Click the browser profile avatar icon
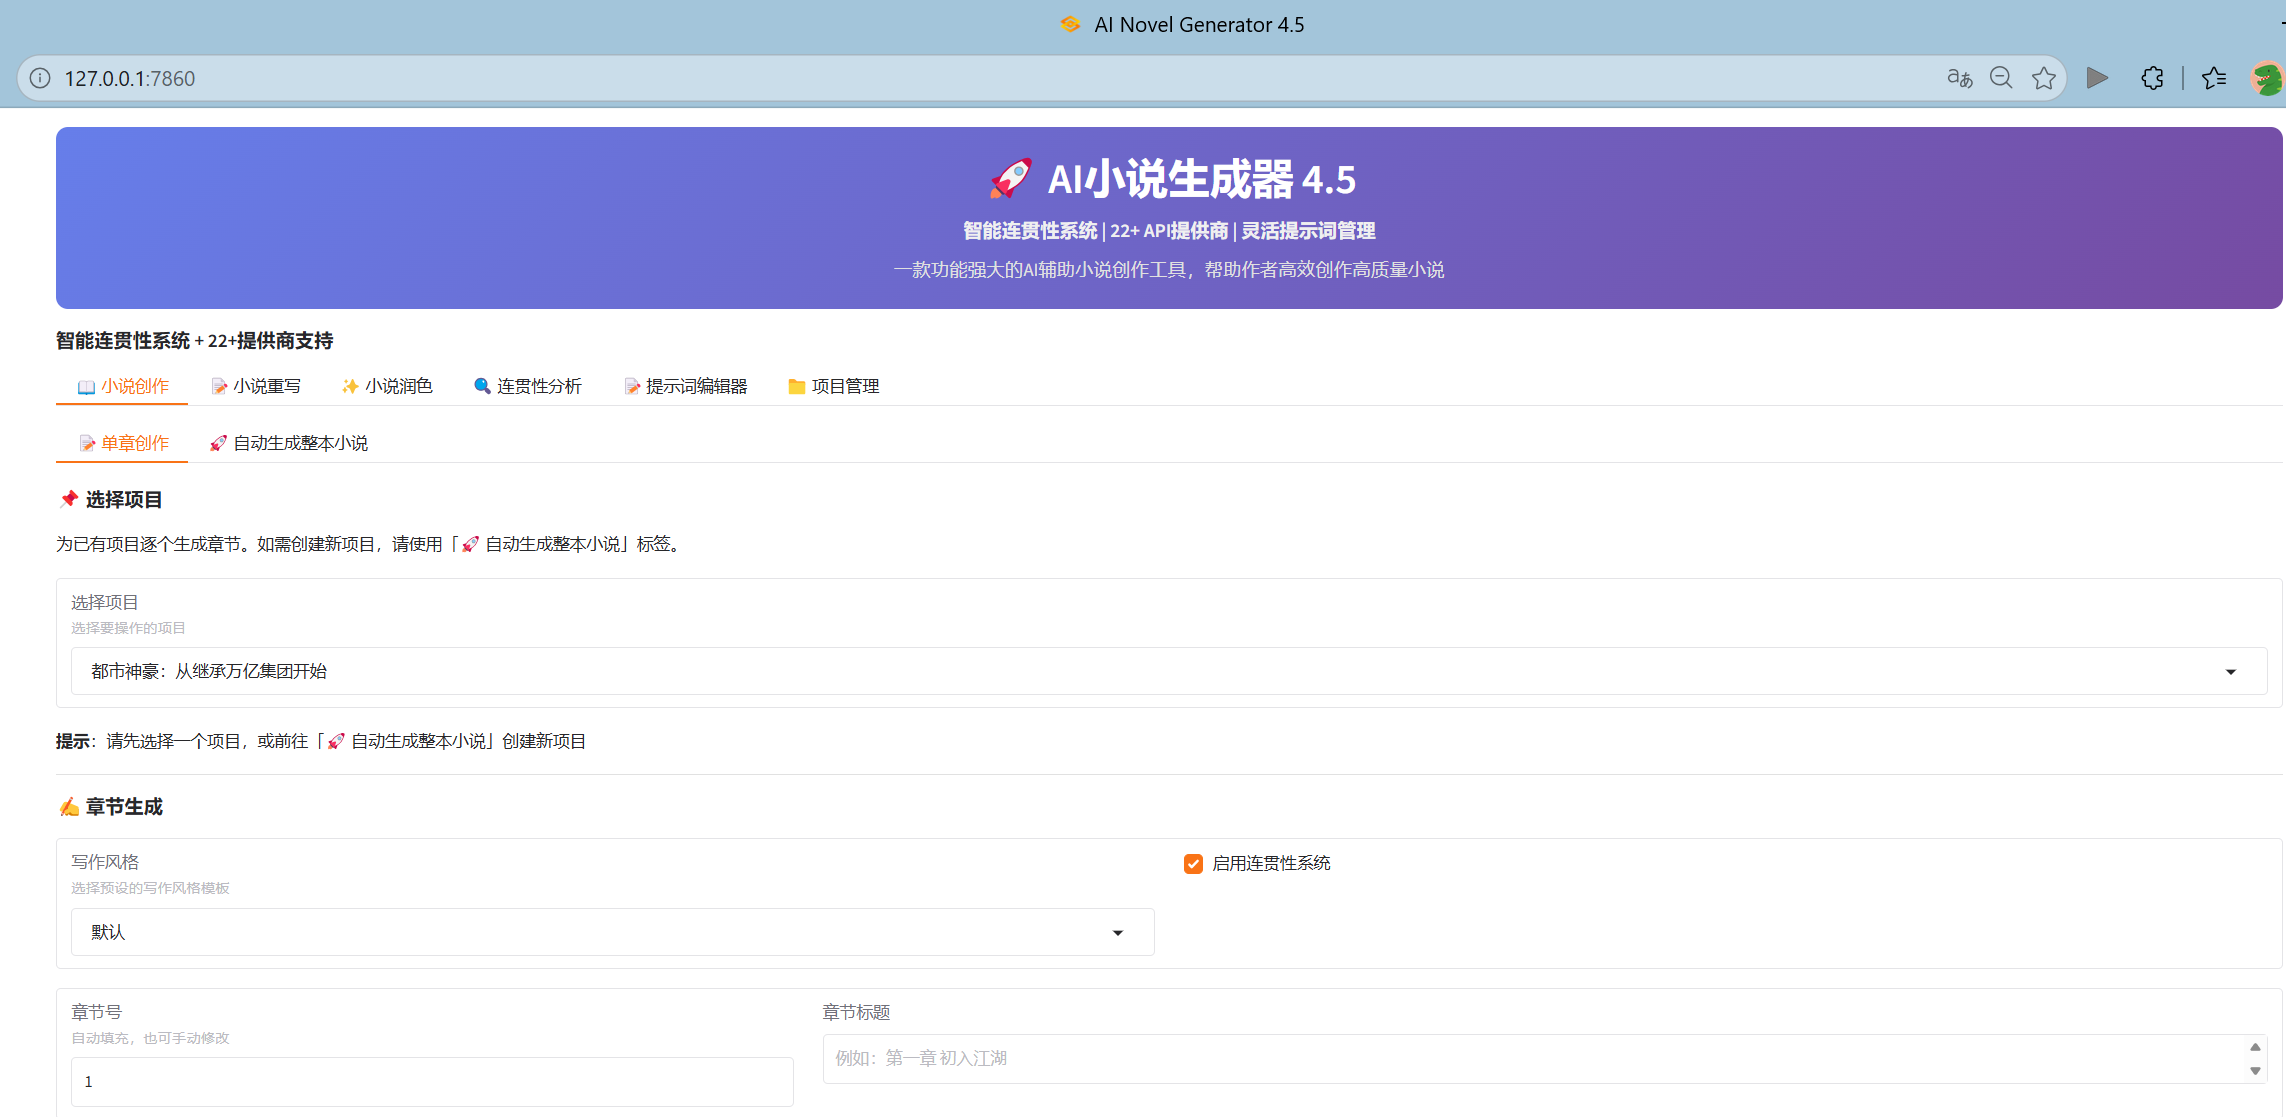The image size is (2286, 1117). [2268, 78]
